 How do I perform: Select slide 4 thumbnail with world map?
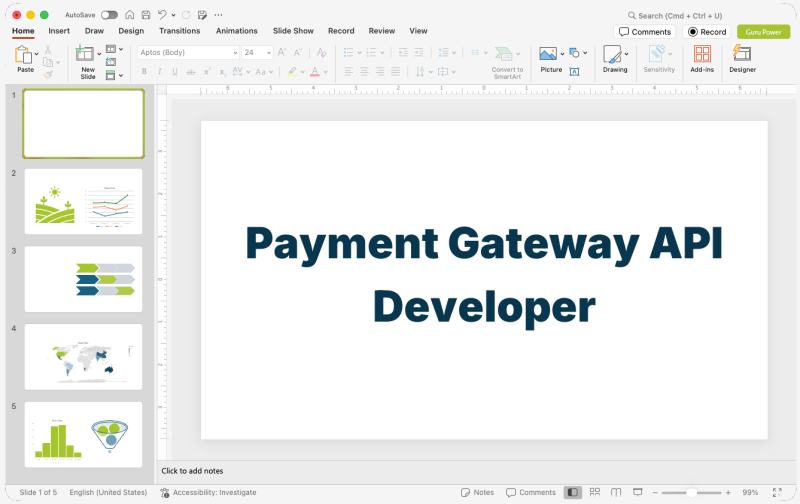point(84,357)
